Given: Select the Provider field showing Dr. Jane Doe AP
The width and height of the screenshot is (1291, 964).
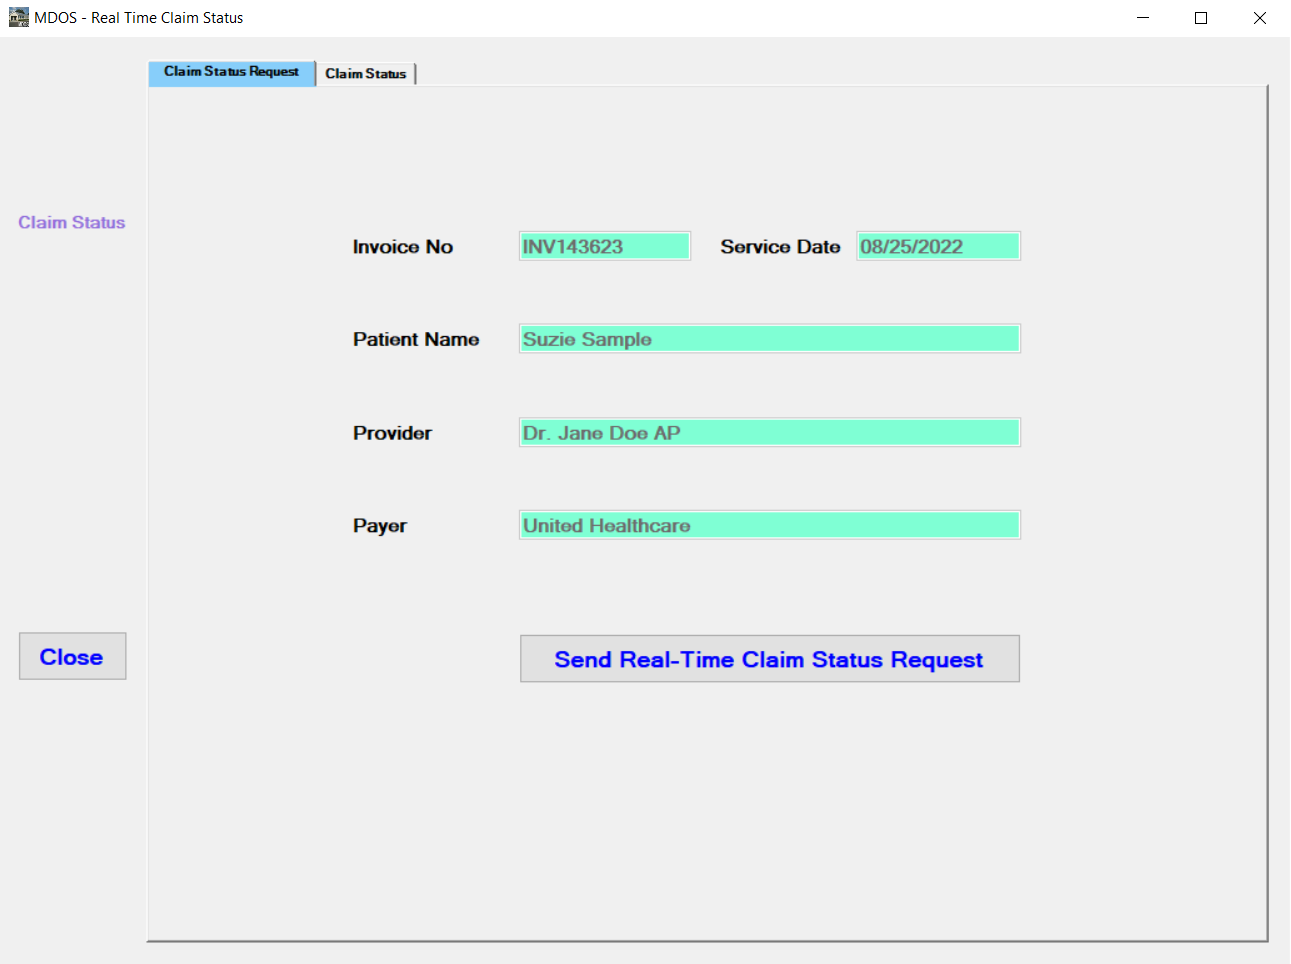Looking at the screenshot, I should [769, 432].
